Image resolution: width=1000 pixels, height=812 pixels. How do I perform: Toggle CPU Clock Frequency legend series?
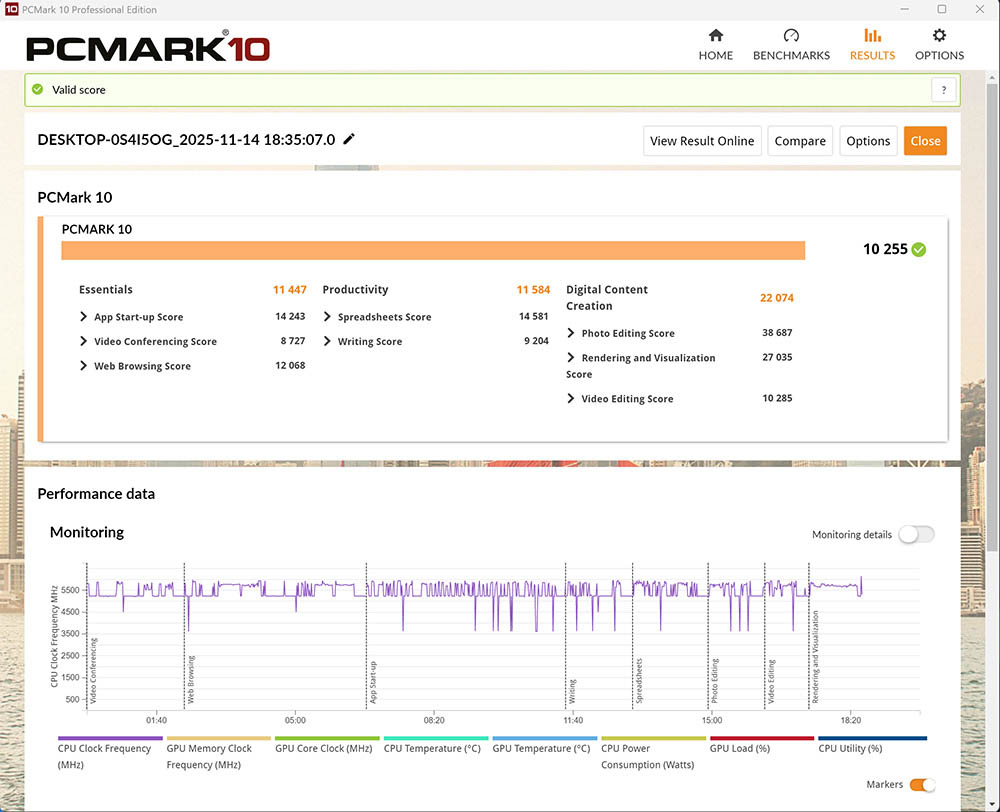(104, 748)
